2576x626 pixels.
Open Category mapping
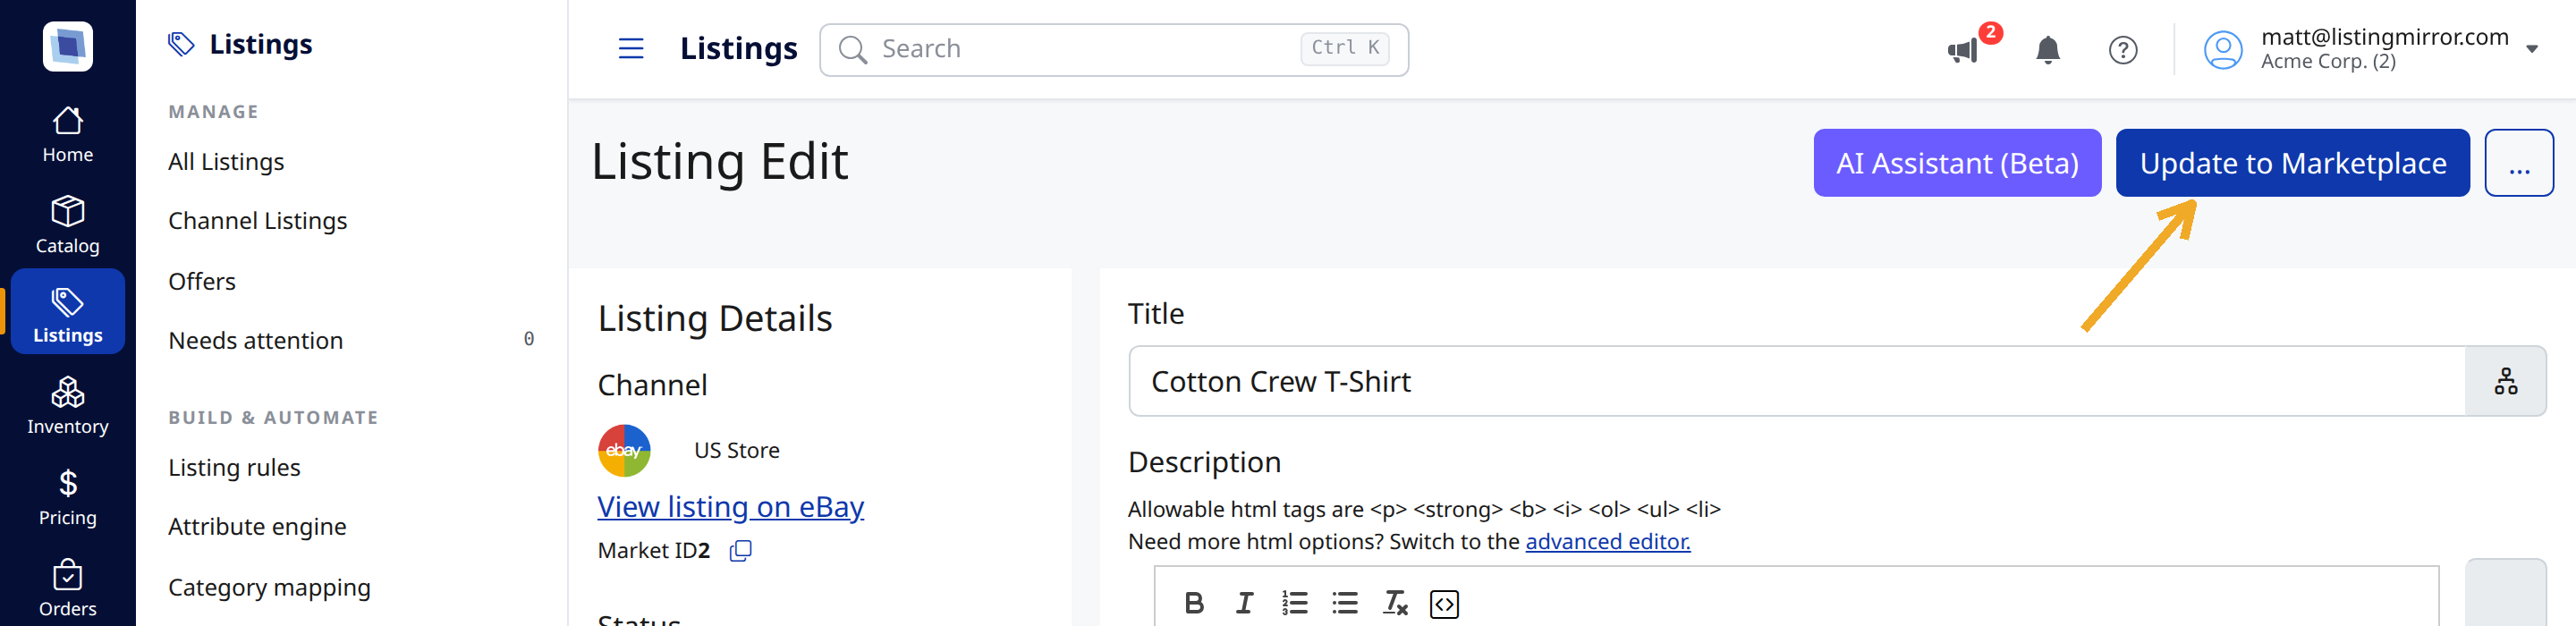pos(269,587)
